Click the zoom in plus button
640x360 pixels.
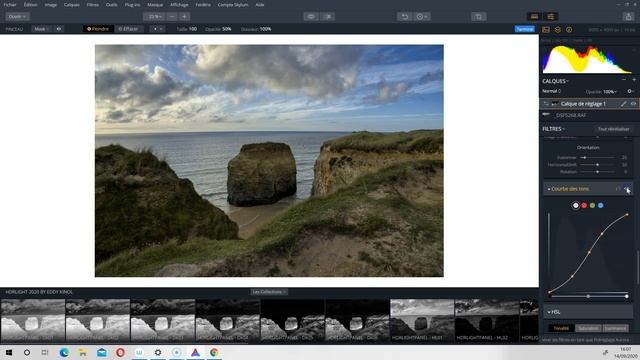tap(184, 17)
